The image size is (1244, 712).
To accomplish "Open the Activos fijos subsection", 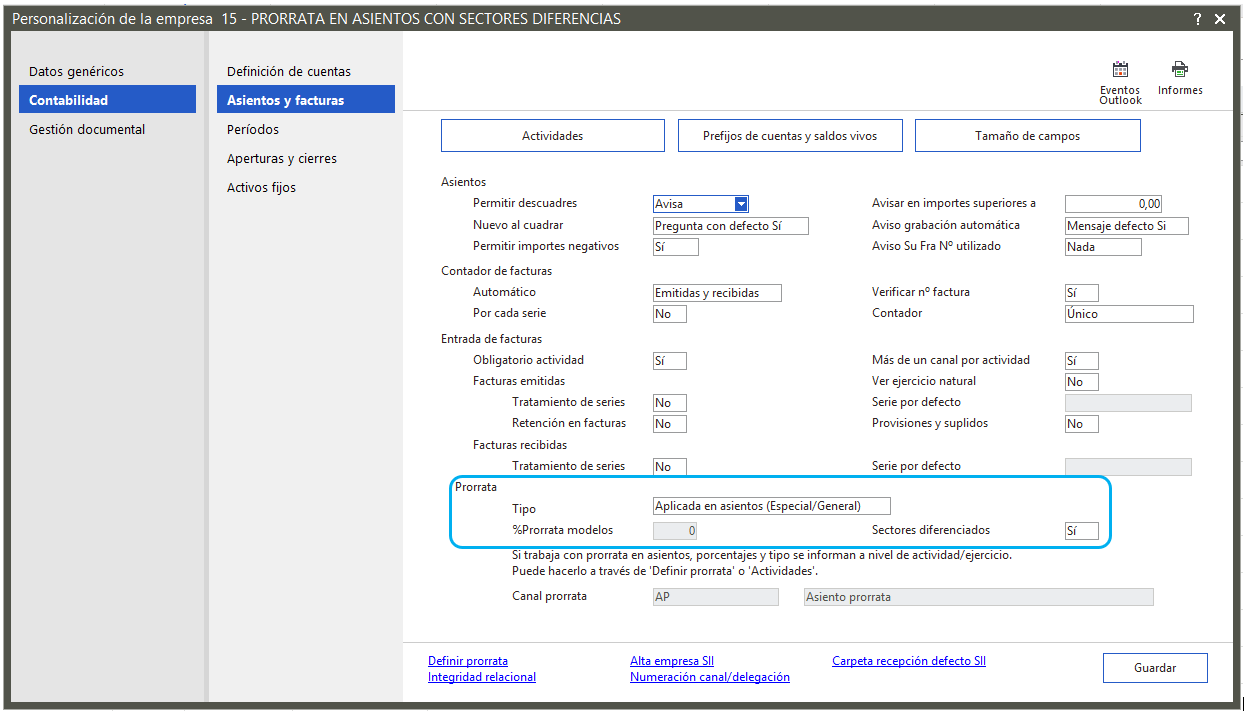I will pos(262,187).
